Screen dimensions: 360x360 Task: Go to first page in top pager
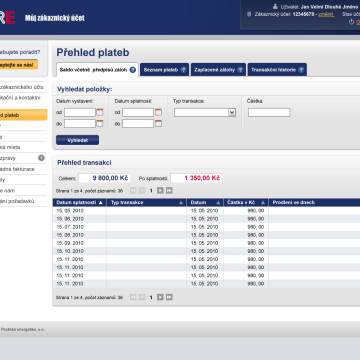[133, 190]
